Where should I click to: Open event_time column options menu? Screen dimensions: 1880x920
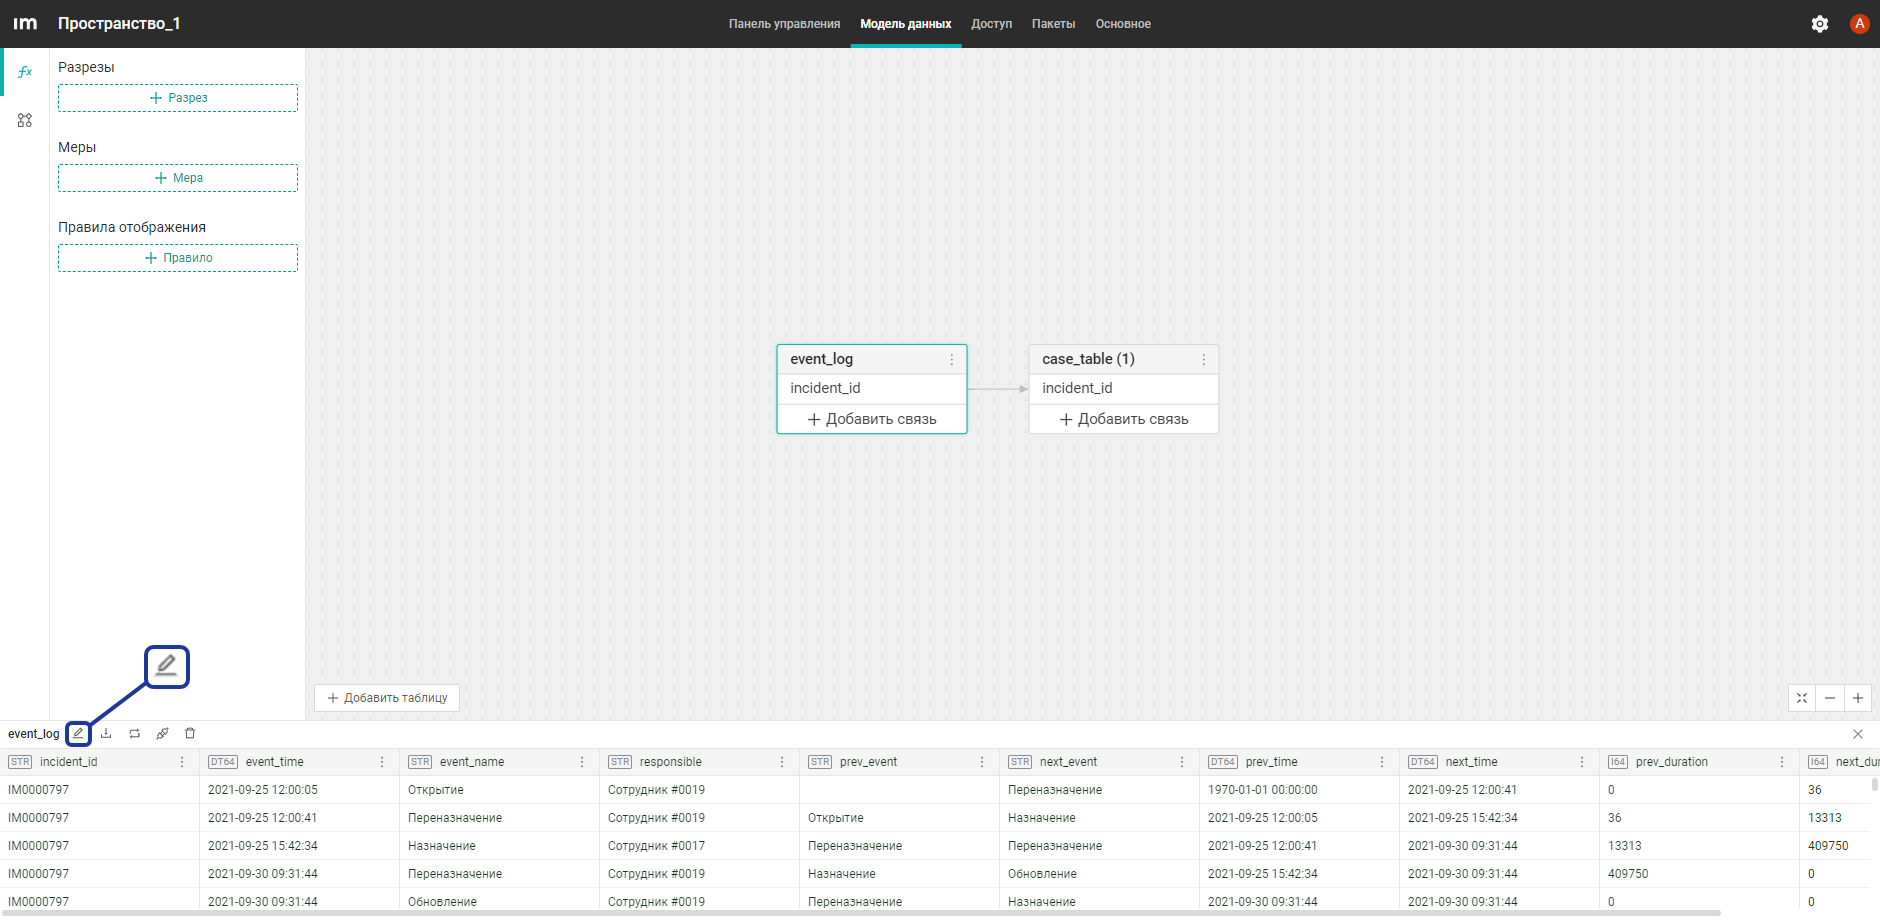point(382,762)
